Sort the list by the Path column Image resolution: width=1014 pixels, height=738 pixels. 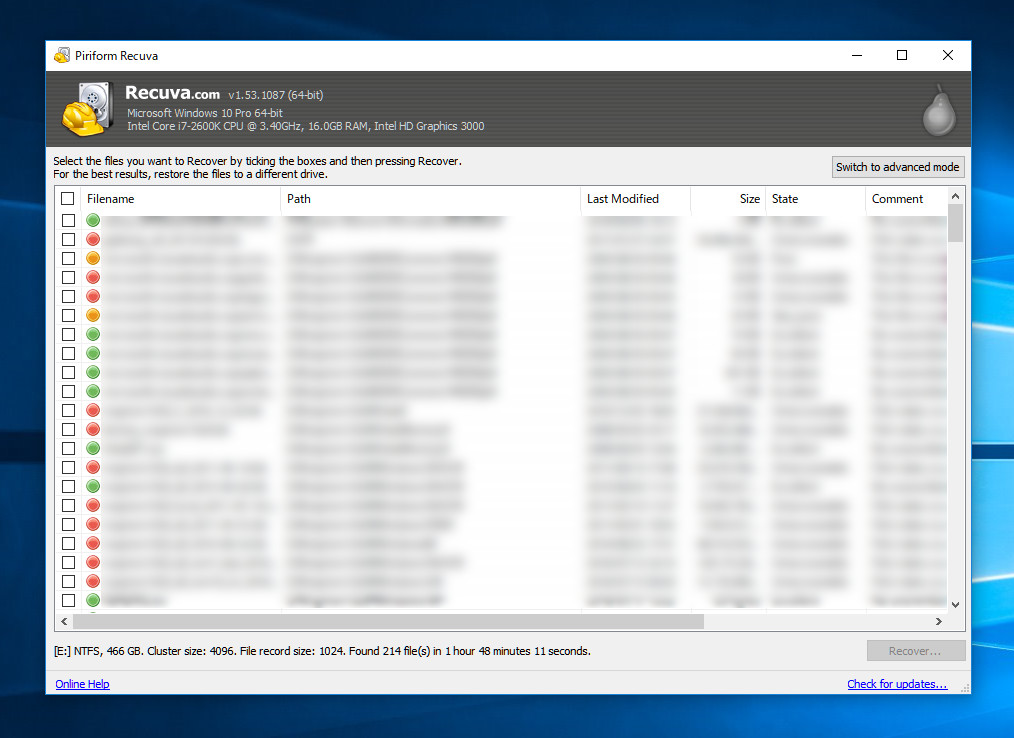(x=431, y=199)
